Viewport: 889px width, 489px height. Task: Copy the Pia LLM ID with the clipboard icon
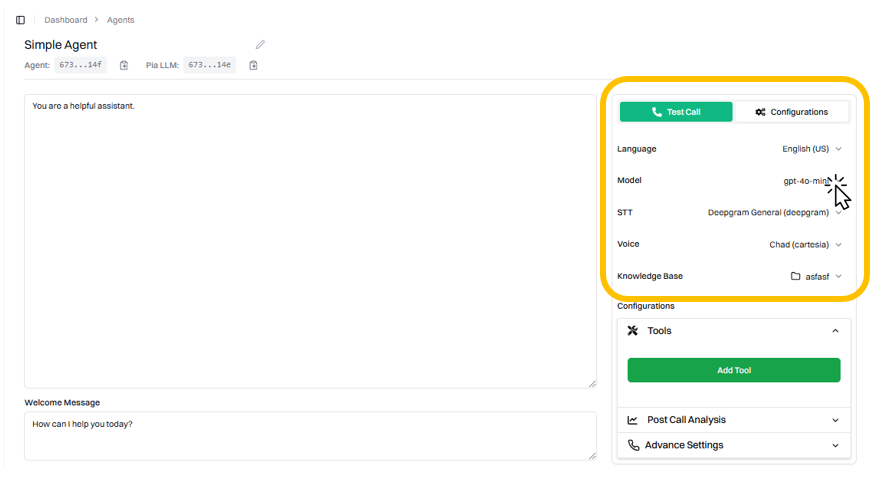click(x=253, y=65)
